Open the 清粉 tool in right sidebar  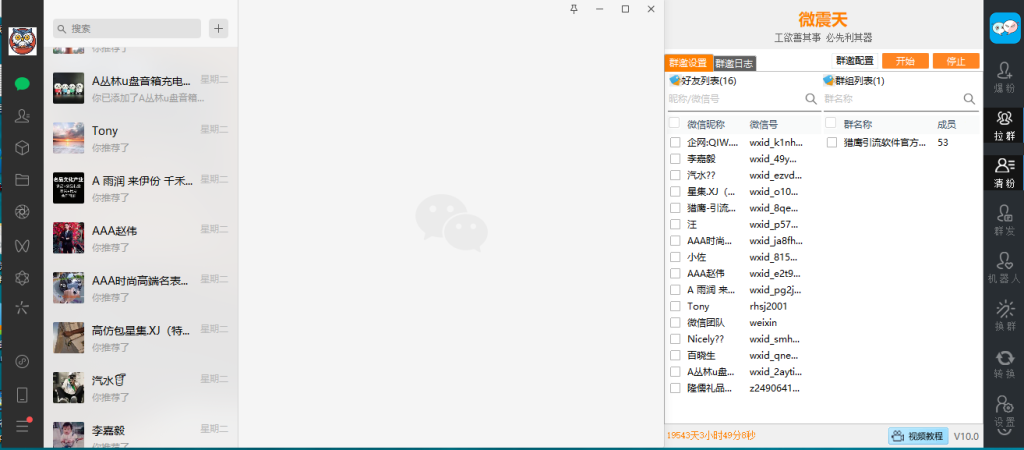[x=1004, y=173]
